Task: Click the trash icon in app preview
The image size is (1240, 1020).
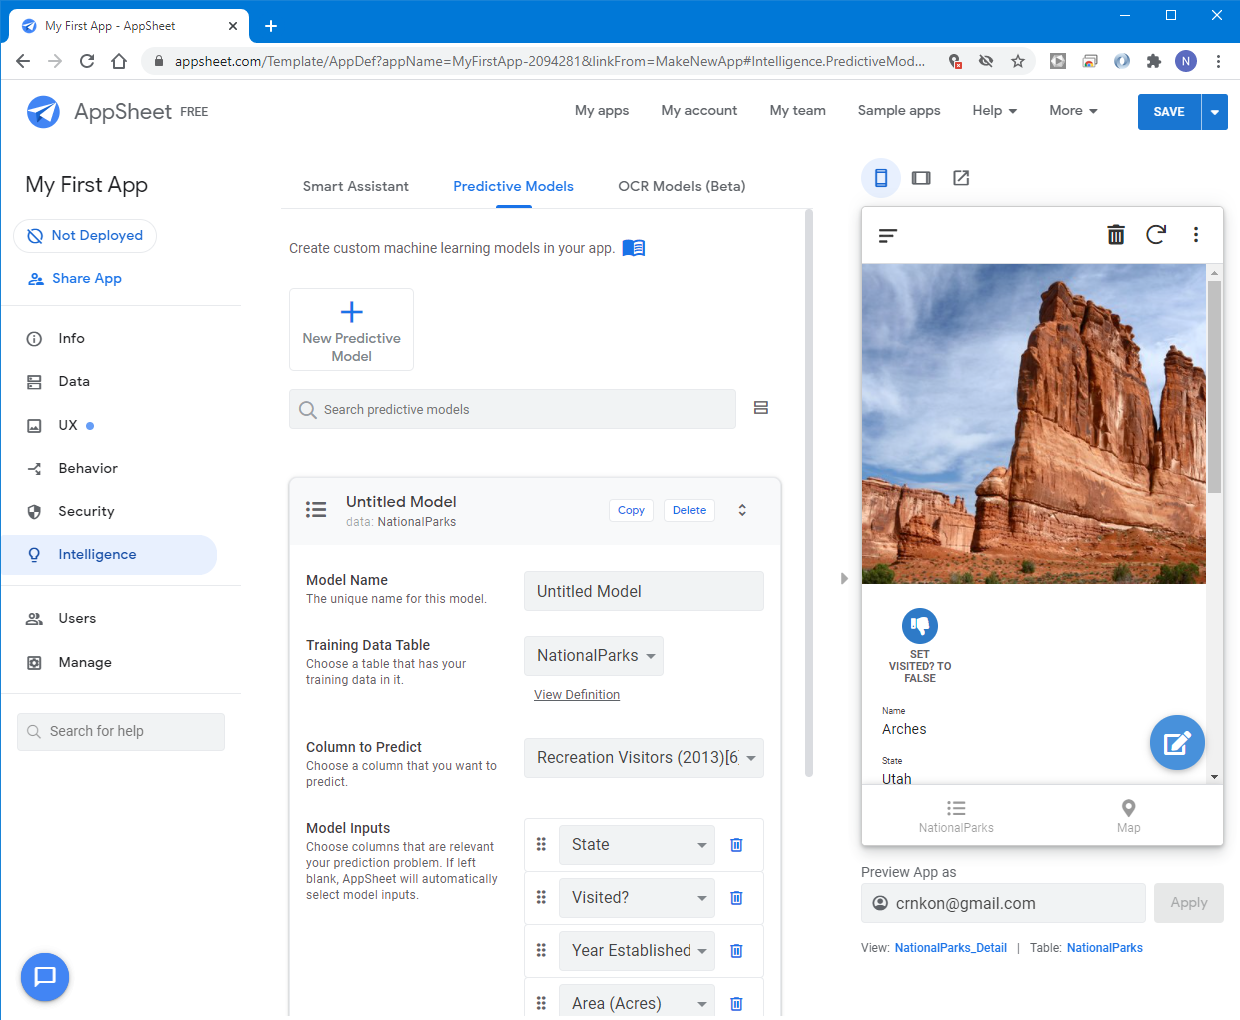Action: [x=1116, y=235]
